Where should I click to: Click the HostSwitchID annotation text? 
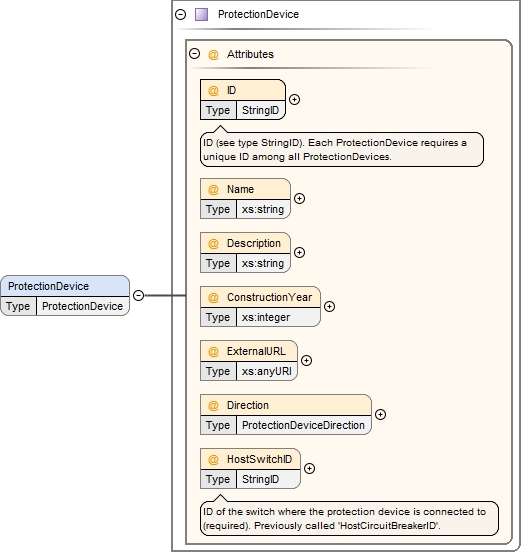344,519
